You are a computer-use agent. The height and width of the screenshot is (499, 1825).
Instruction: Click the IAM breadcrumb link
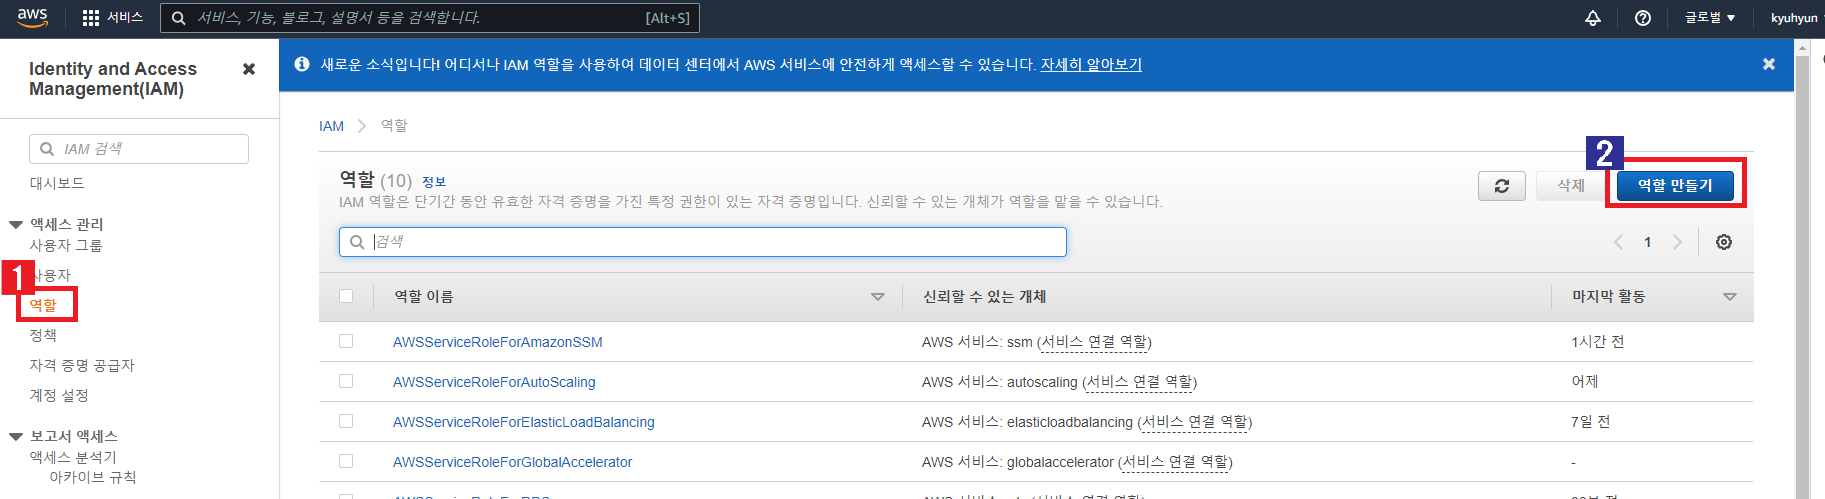click(x=331, y=126)
